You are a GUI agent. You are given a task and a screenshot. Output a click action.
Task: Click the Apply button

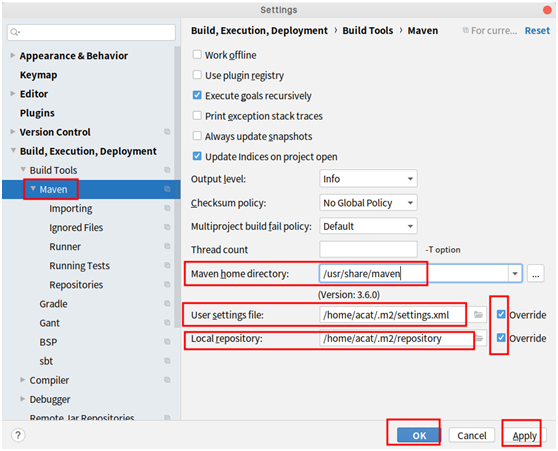525,435
